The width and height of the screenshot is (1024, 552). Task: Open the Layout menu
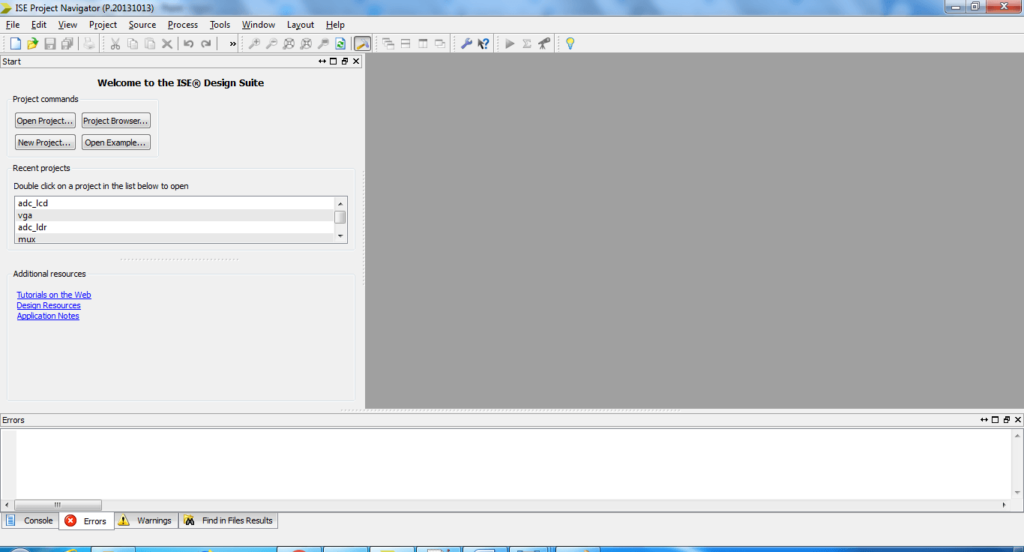pyautogui.click(x=300, y=25)
